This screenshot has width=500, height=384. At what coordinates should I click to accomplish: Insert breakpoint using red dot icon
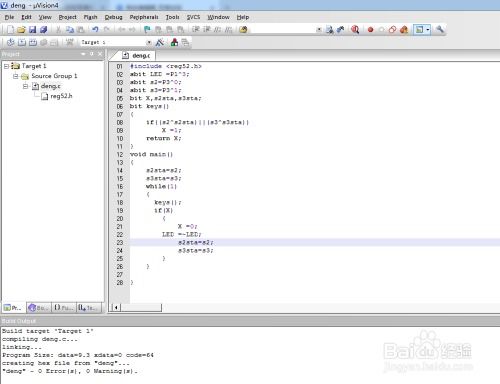370,30
